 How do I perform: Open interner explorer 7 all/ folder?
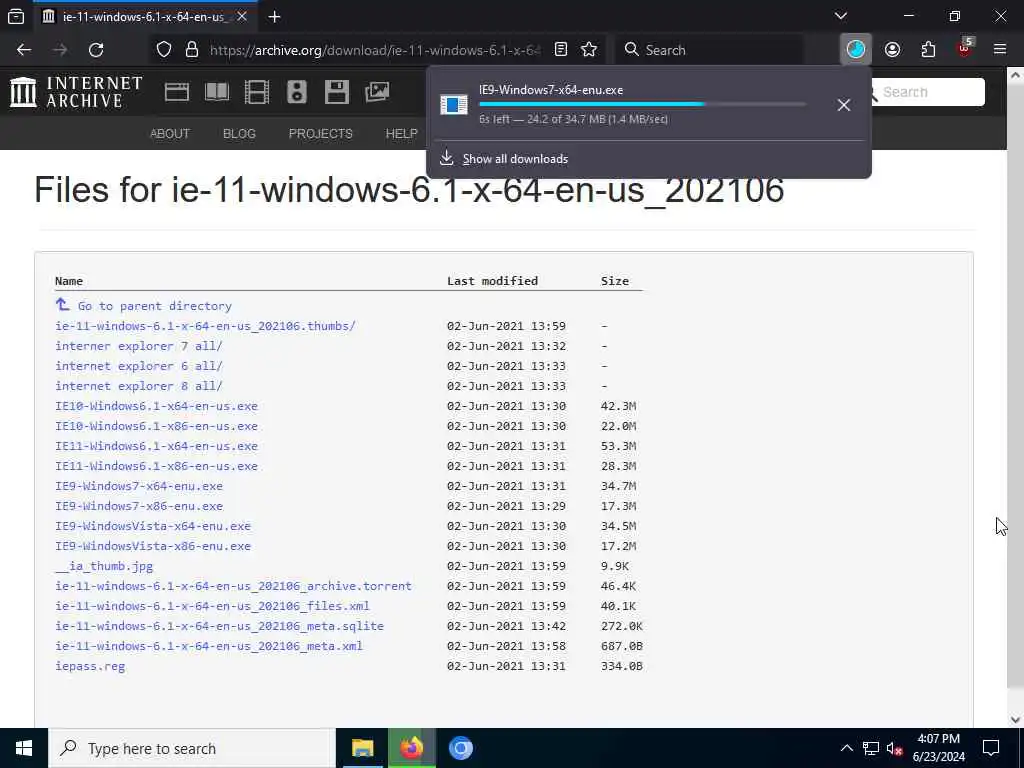(138, 346)
